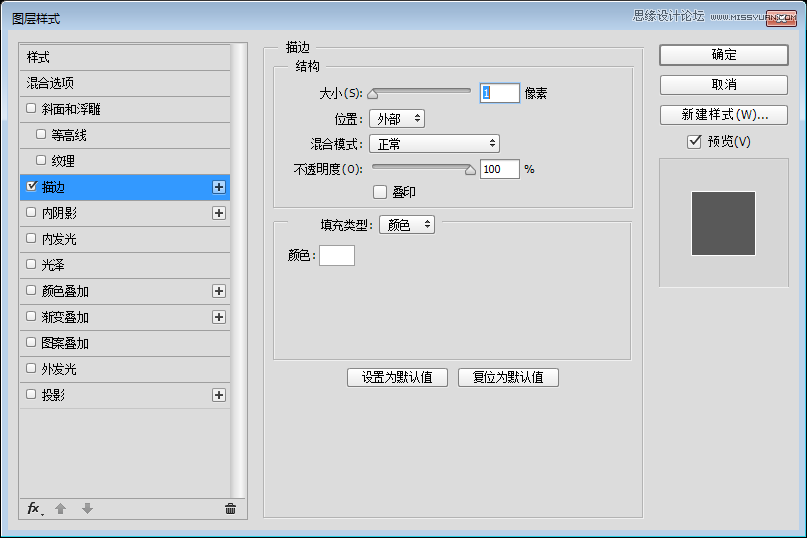Open 图案叠加 settings row
The height and width of the screenshot is (538, 807).
(125, 343)
